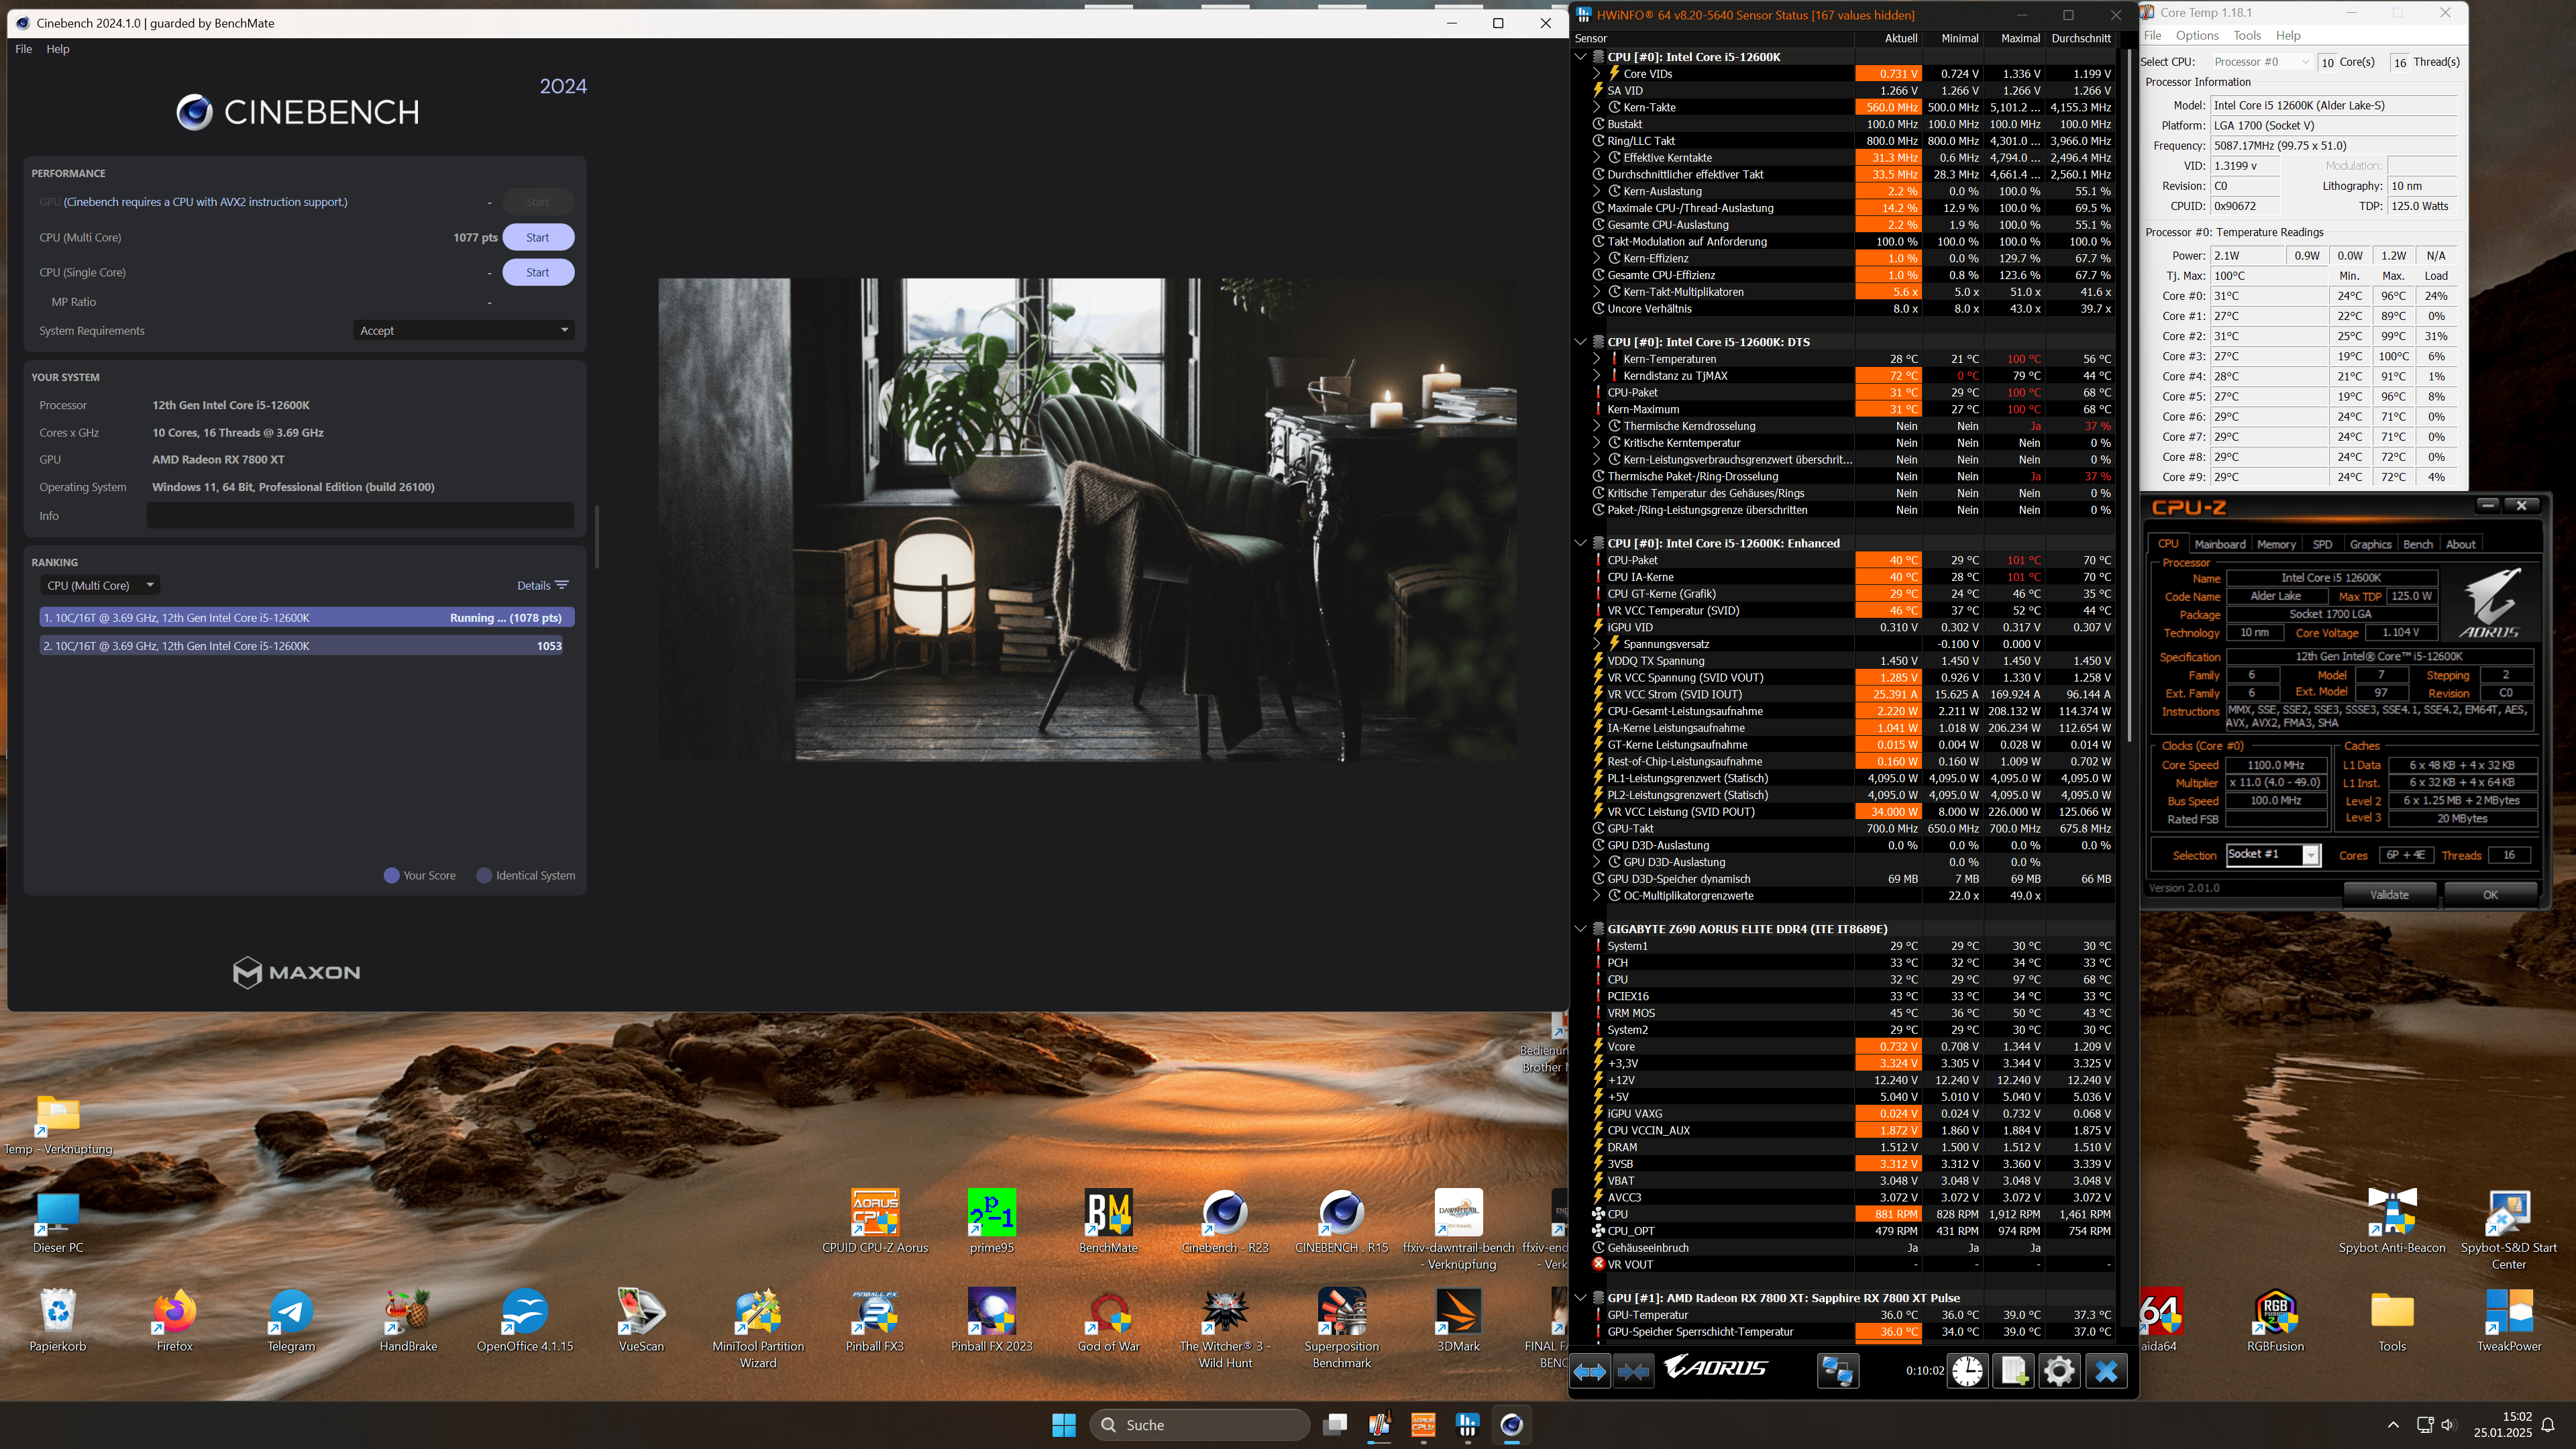Open HWiNFO remote monitoring network icon

1837,1371
